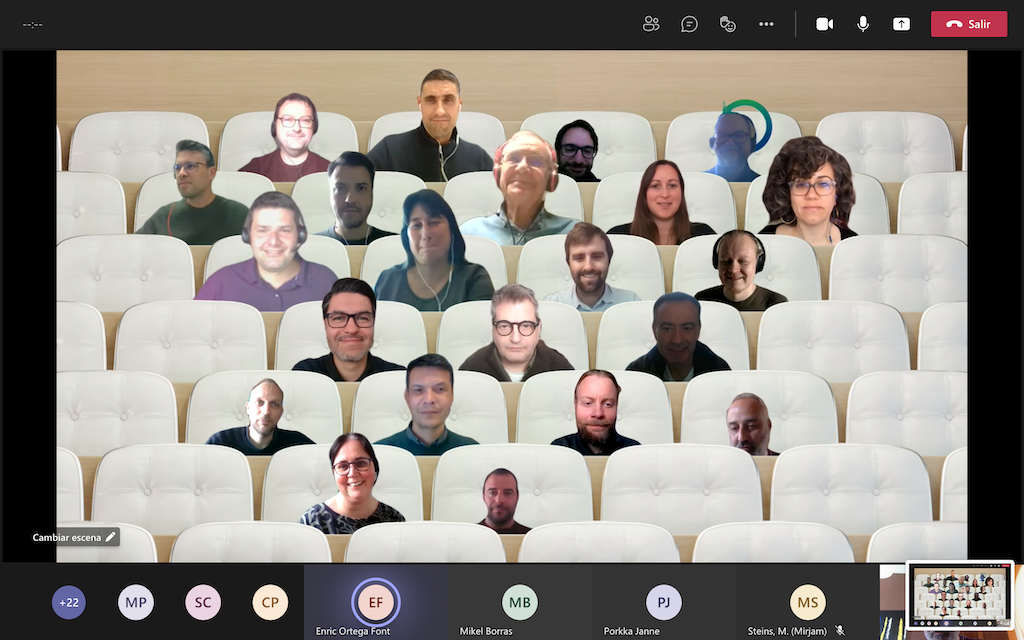Leave the meeting with Salir button
1024x640 pixels.
click(x=968, y=24)
